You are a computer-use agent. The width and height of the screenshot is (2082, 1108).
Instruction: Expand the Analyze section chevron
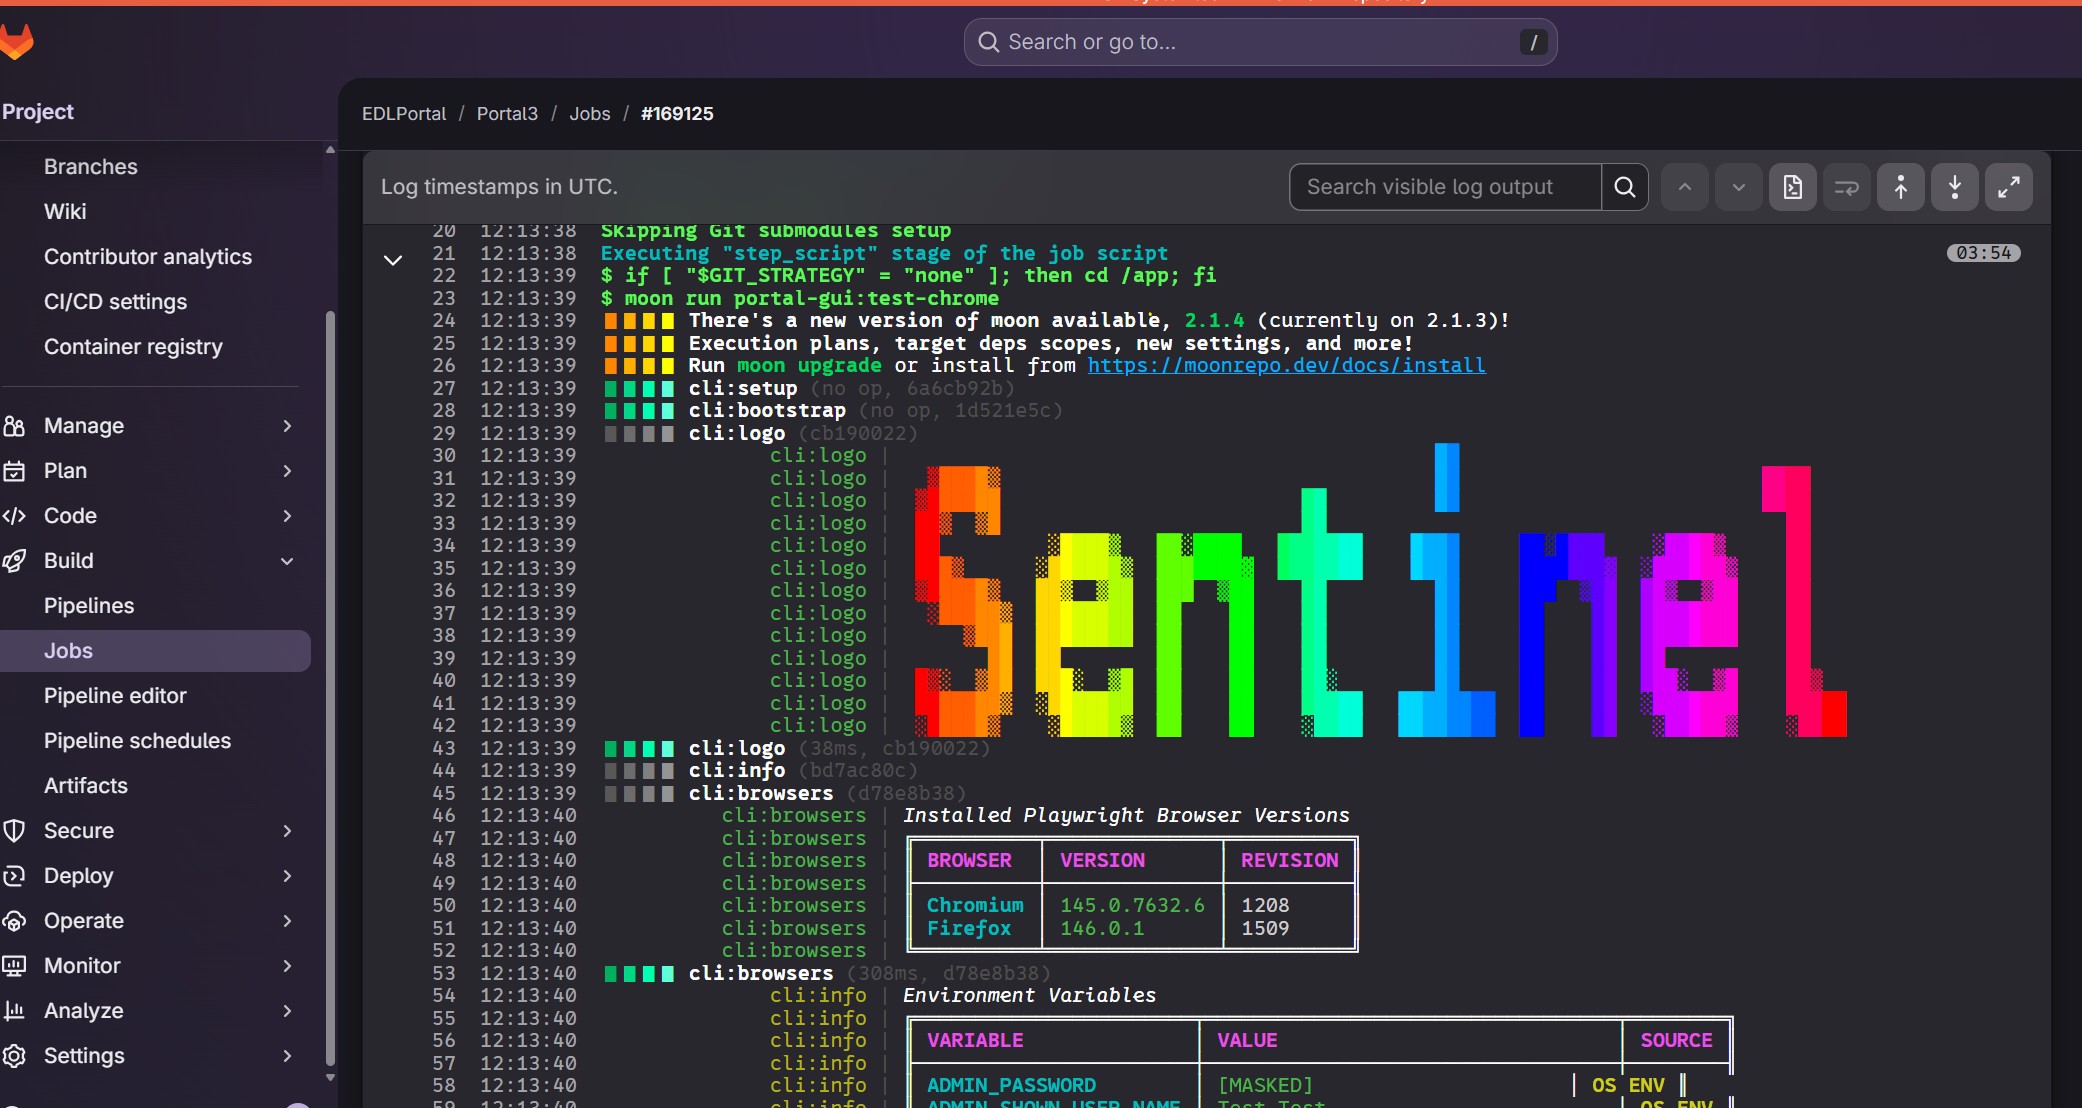point(287,1011)
